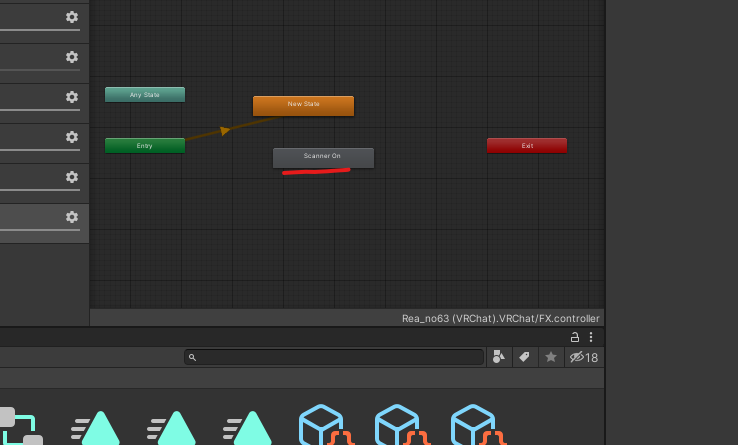
Task: Select the Any State node
Action: 145,95
